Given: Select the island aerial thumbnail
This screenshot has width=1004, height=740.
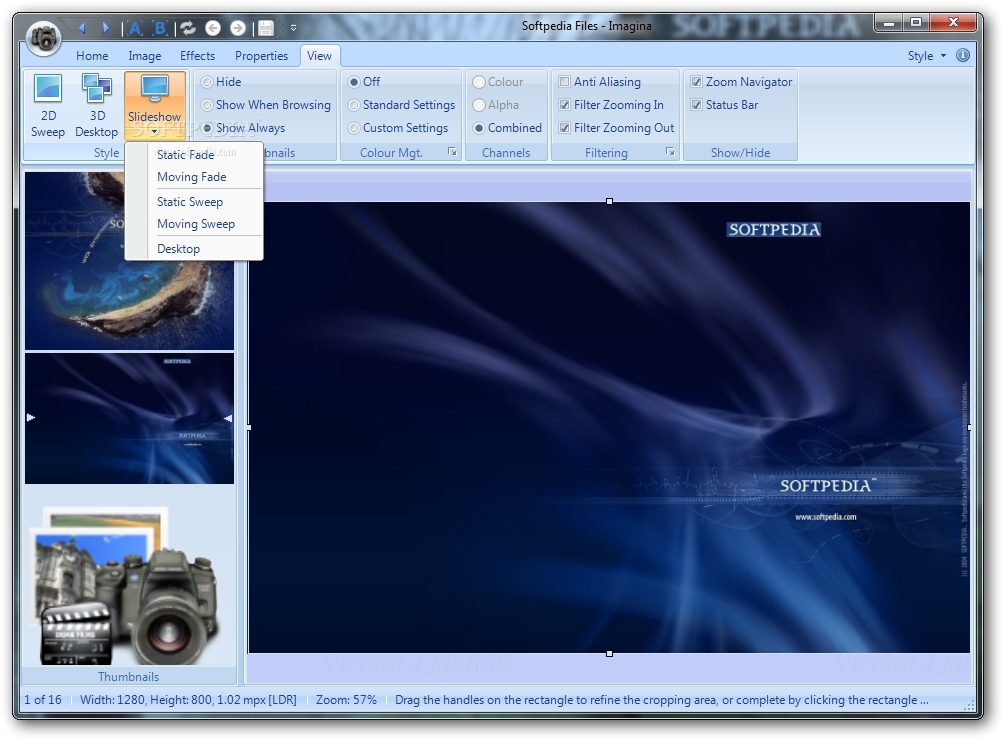Looking at the screenshot, I should tap(129, 261).
